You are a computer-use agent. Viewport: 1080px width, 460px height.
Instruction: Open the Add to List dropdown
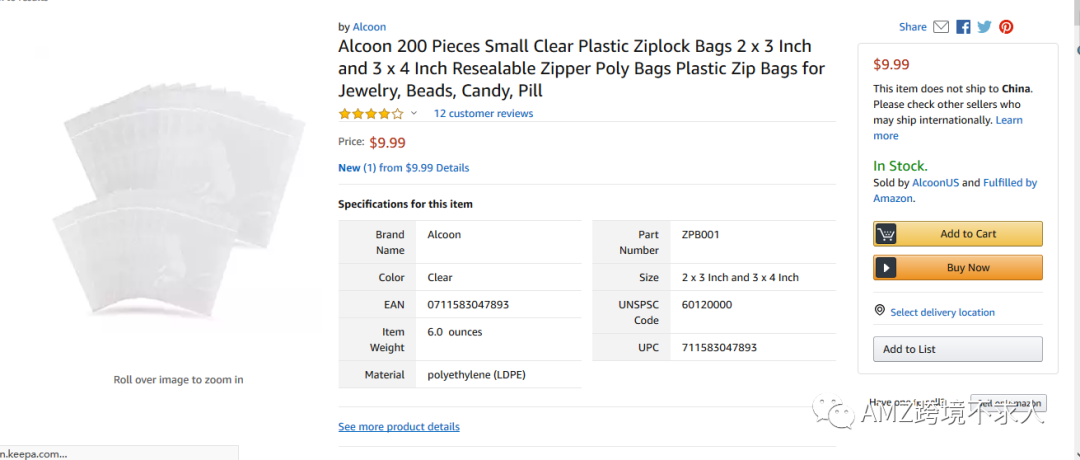(957, 349)
